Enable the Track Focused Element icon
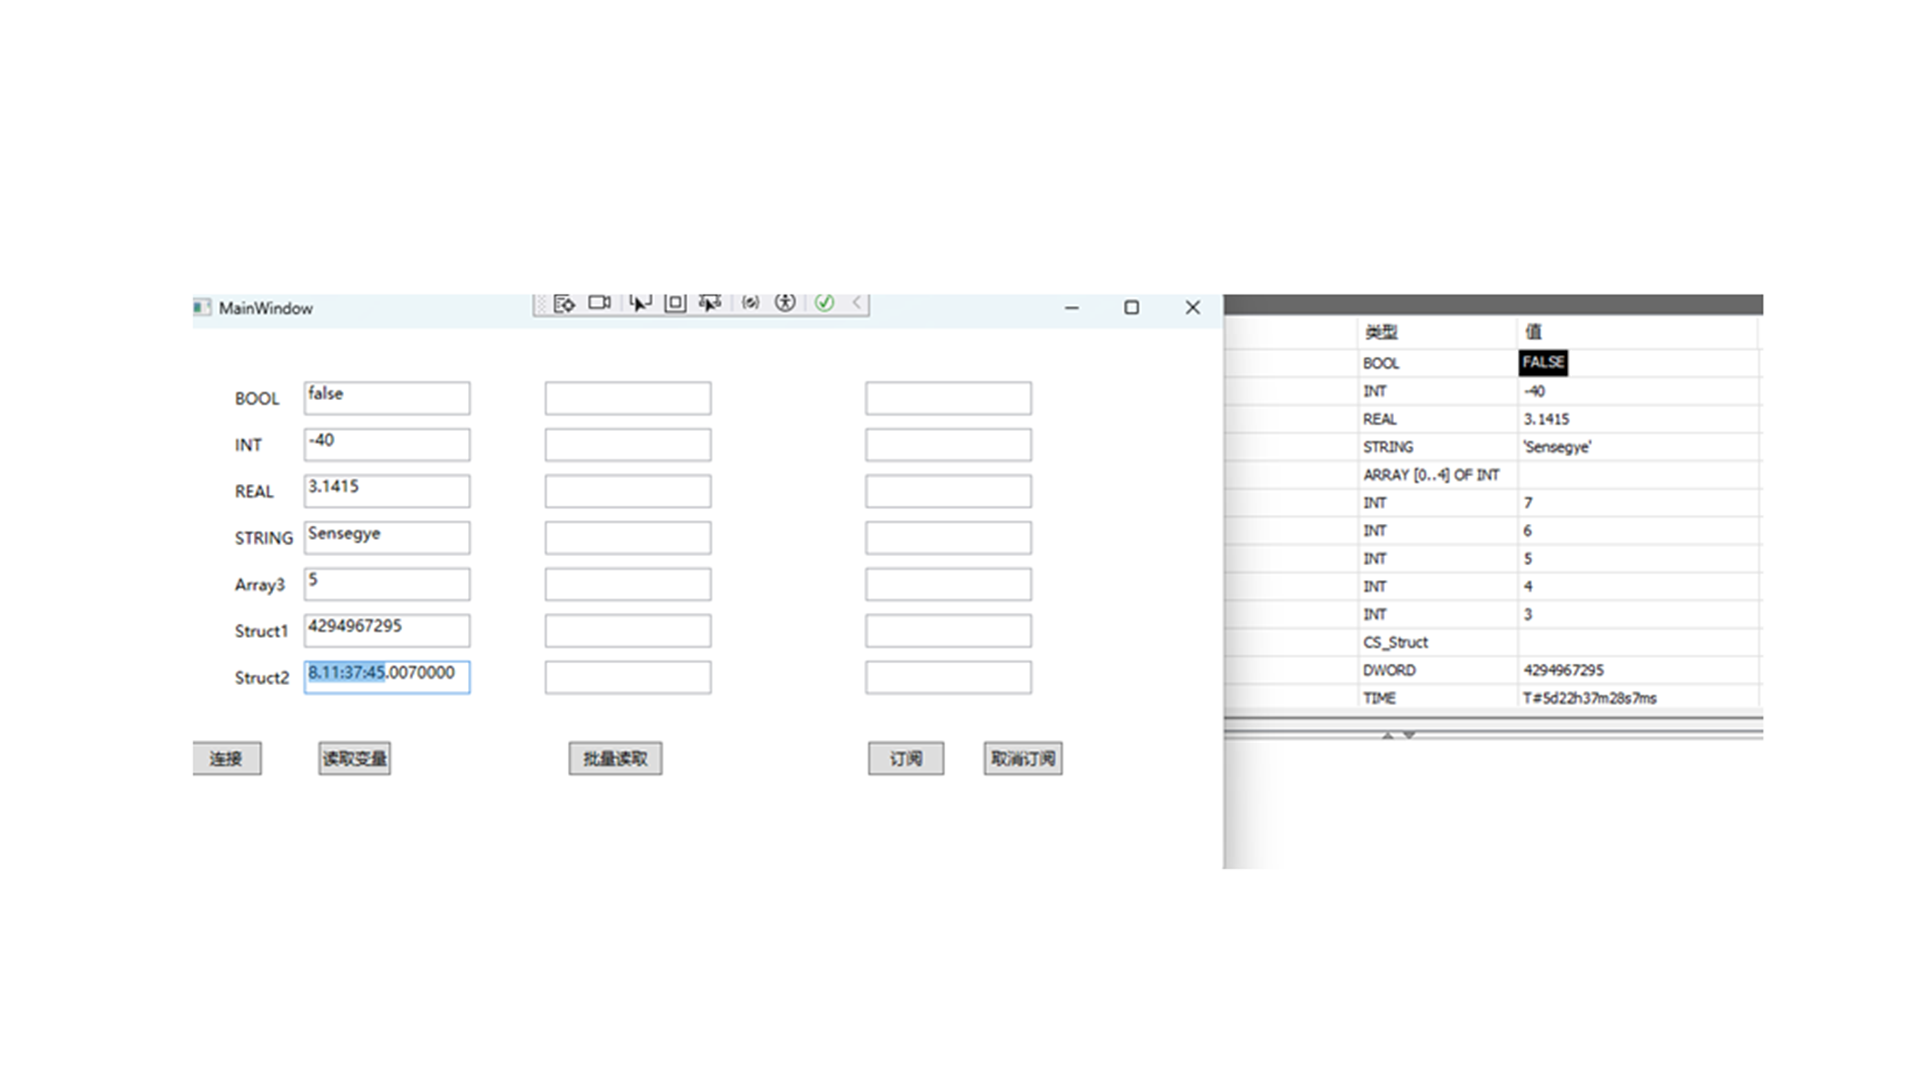The height and width of the screenshot is (1080, 1920). 710,302
